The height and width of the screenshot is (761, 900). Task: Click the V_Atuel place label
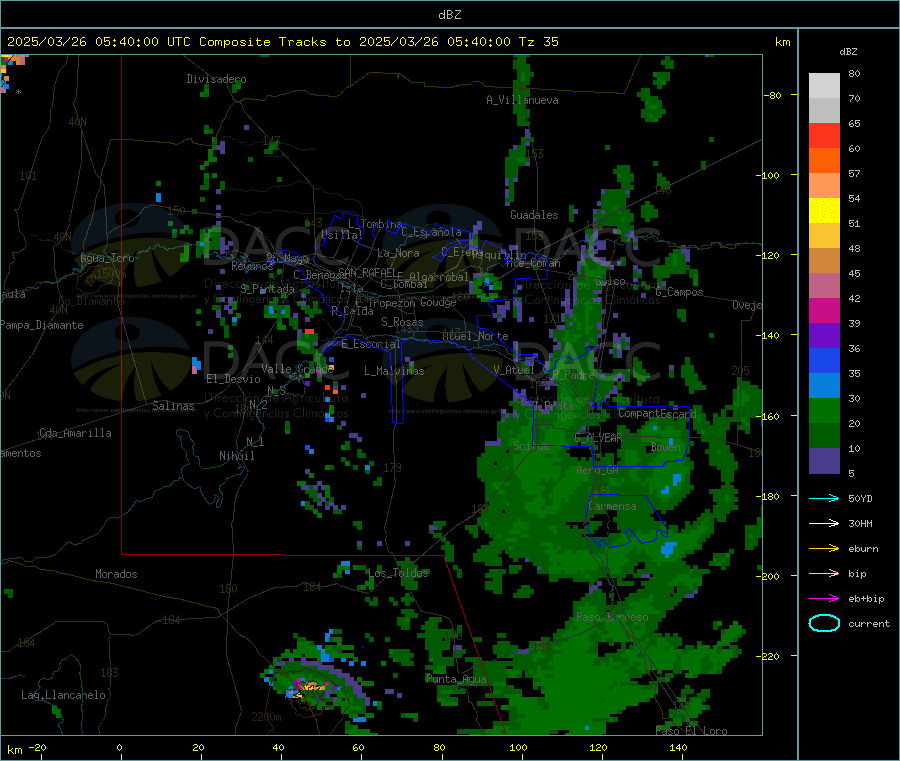[x=514, y=370]
